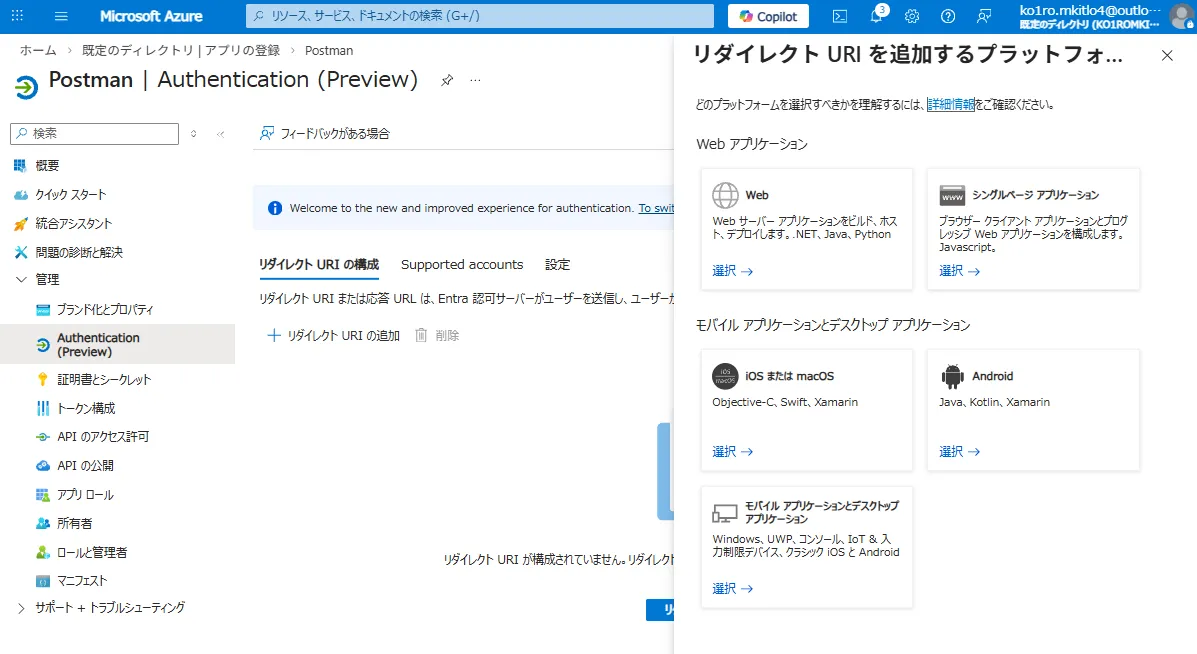Image resolution: width=1197 pixels, height=654 pixels.
Task: Select the Android platform
Action: 952,451
